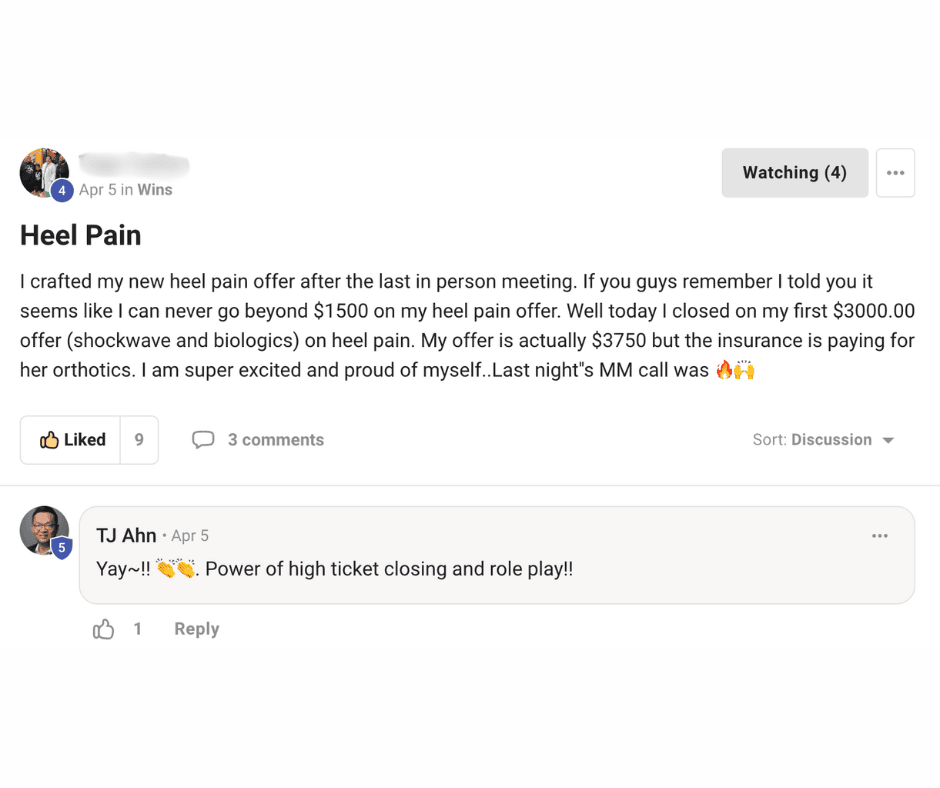Open the Wins category link
The height and width of the screenshot is (788, 940).
[155, 190]
